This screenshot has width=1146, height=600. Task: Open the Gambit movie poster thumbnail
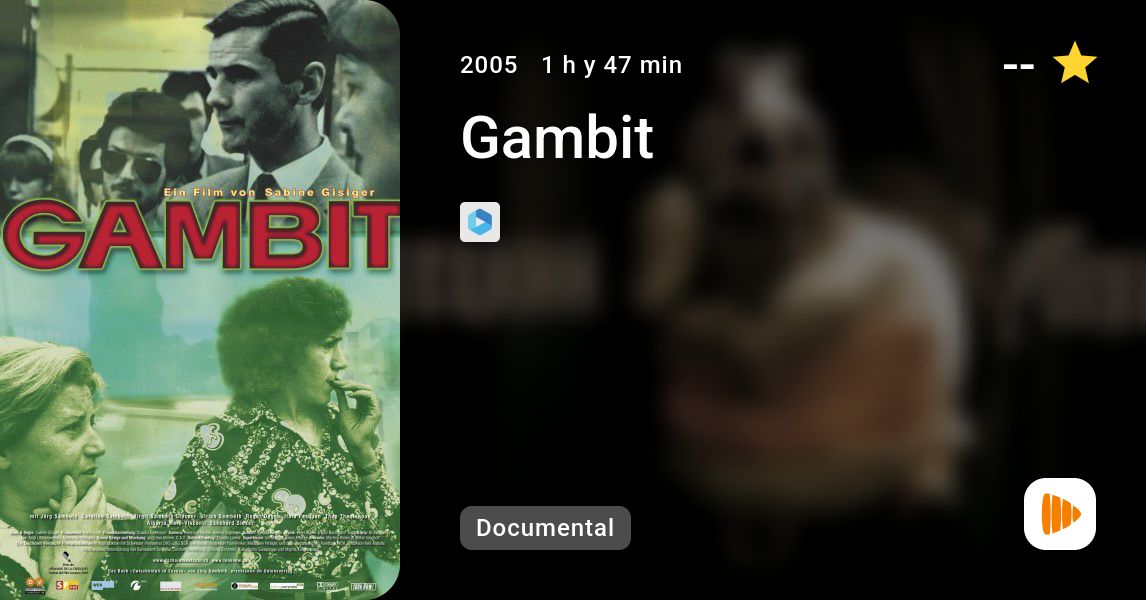coord(200,300)
